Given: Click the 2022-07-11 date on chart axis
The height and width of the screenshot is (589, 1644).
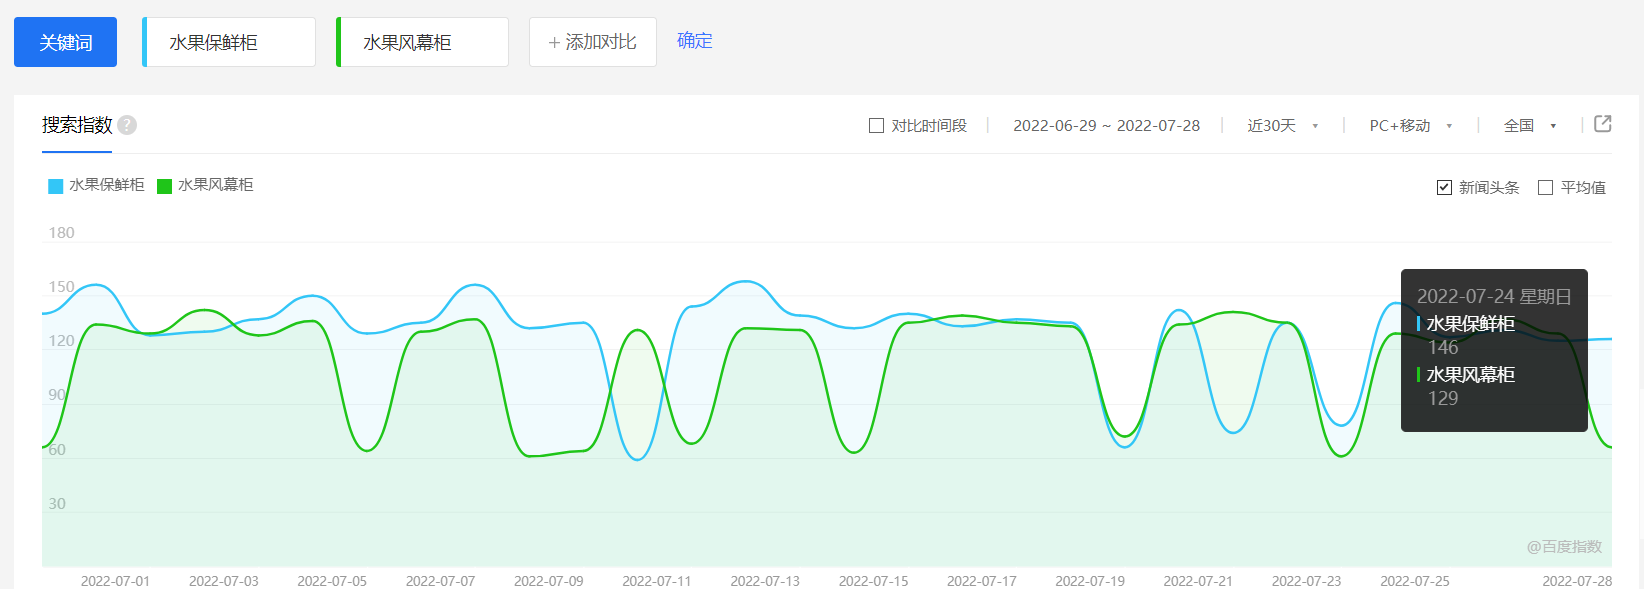Looking at the screenshot, I should coord(656,581).
